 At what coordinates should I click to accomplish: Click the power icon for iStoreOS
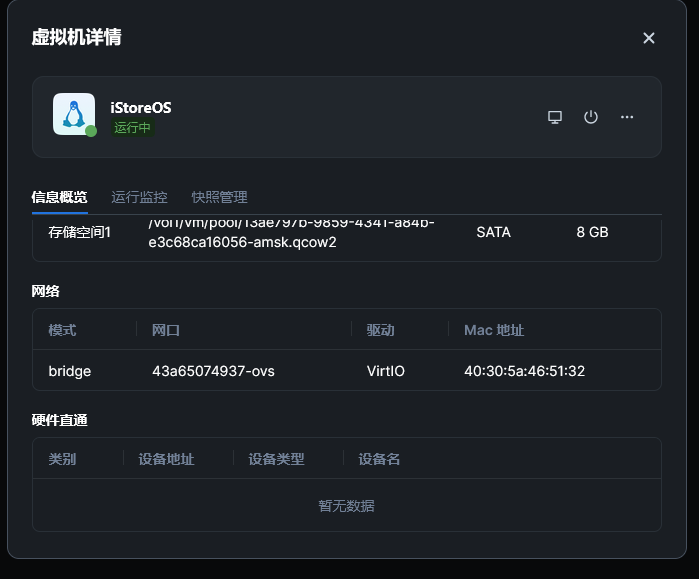591,117
